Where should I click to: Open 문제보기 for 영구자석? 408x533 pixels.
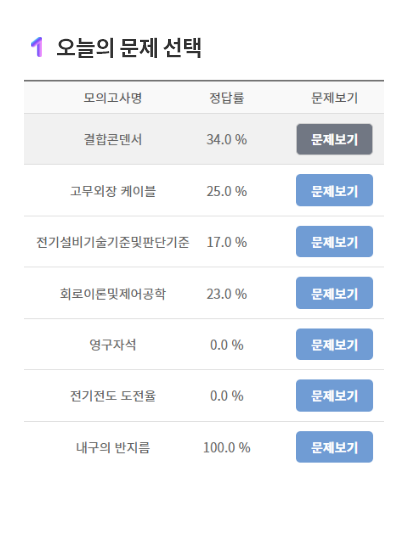coord(334,344)
